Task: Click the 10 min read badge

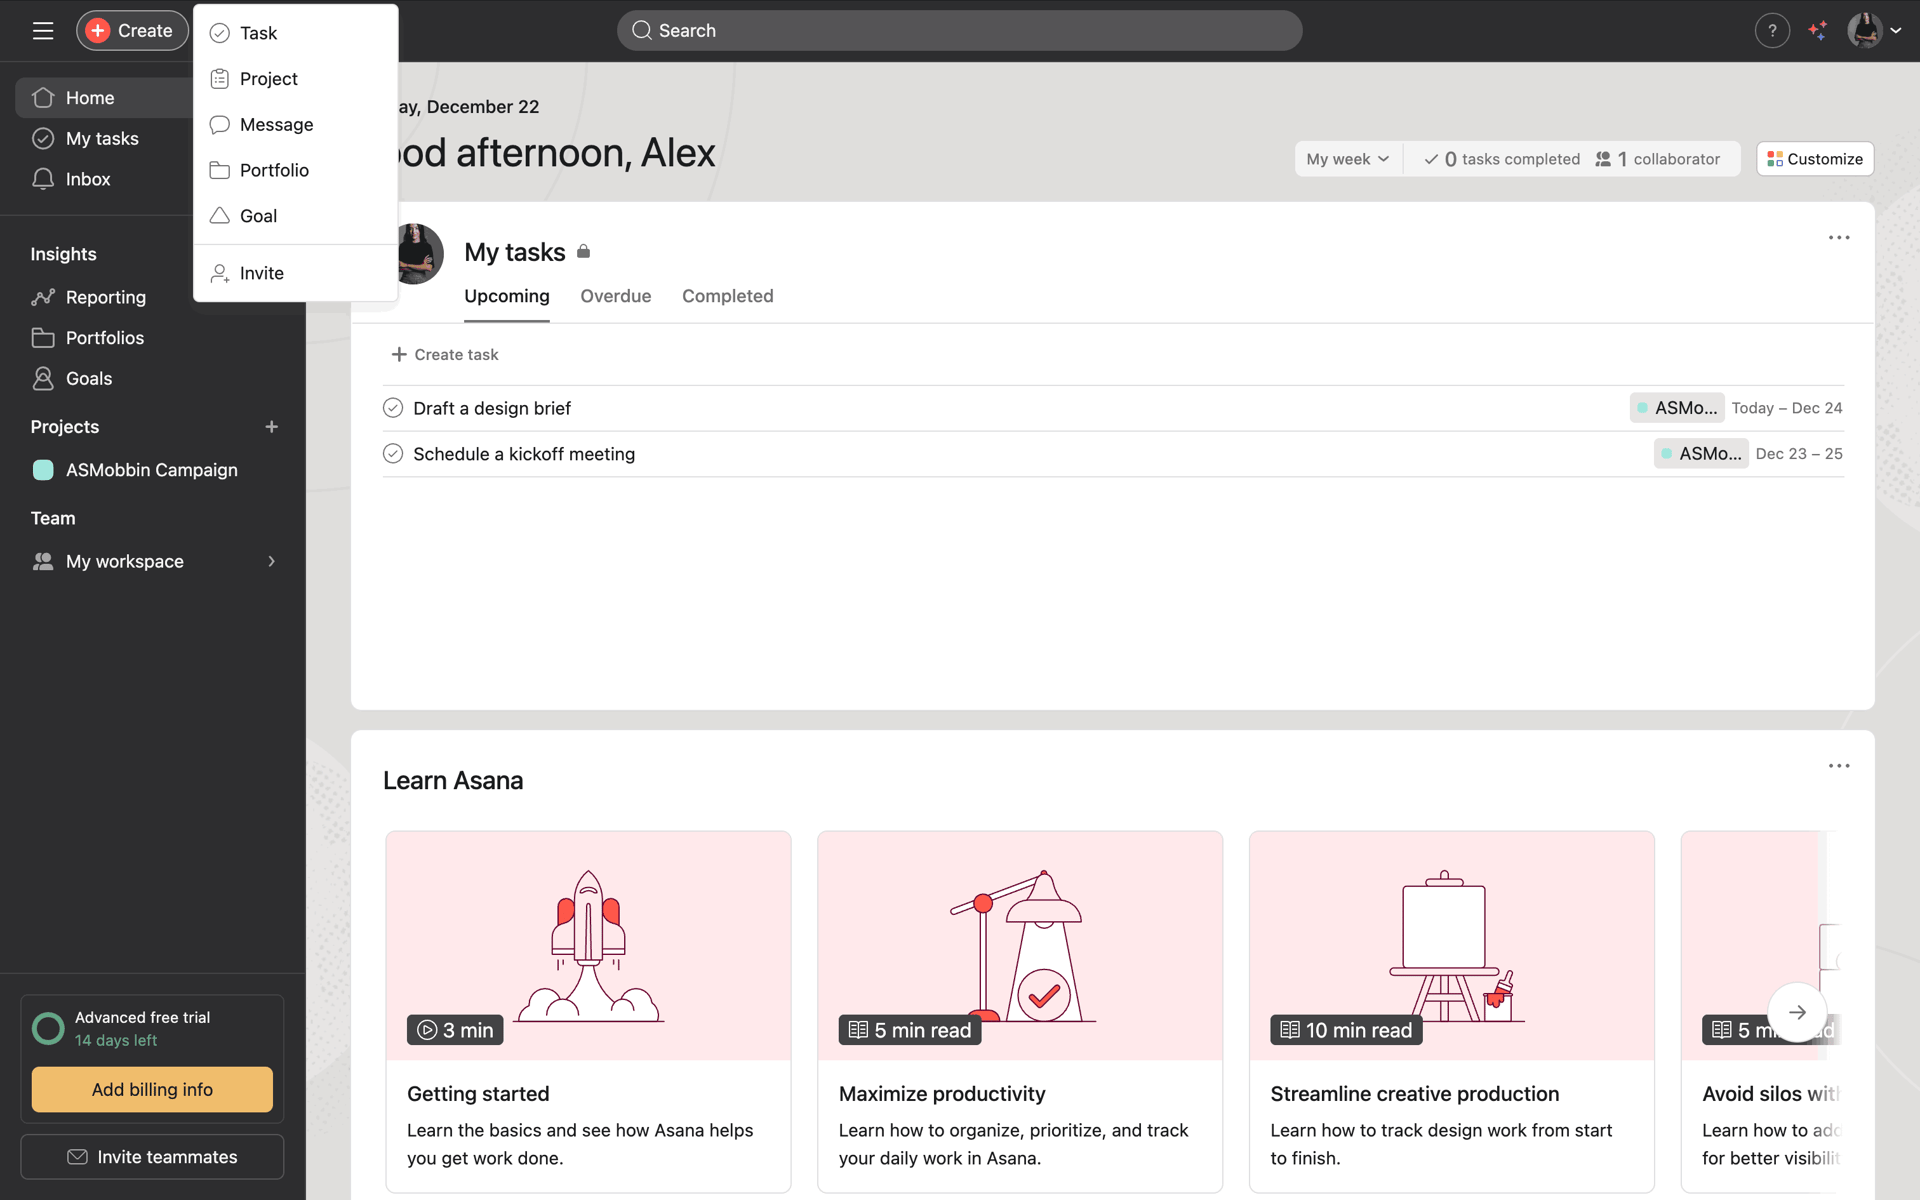Action: point(1346,1030)
